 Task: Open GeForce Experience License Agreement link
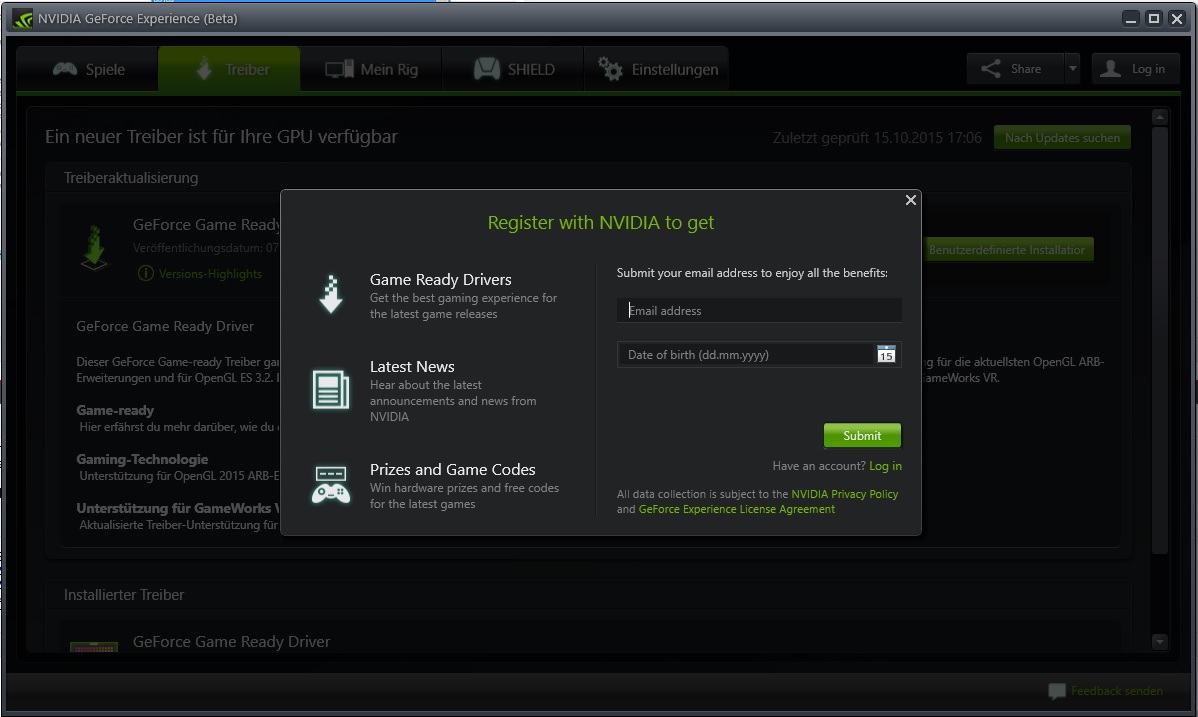[x=737, y=510]
